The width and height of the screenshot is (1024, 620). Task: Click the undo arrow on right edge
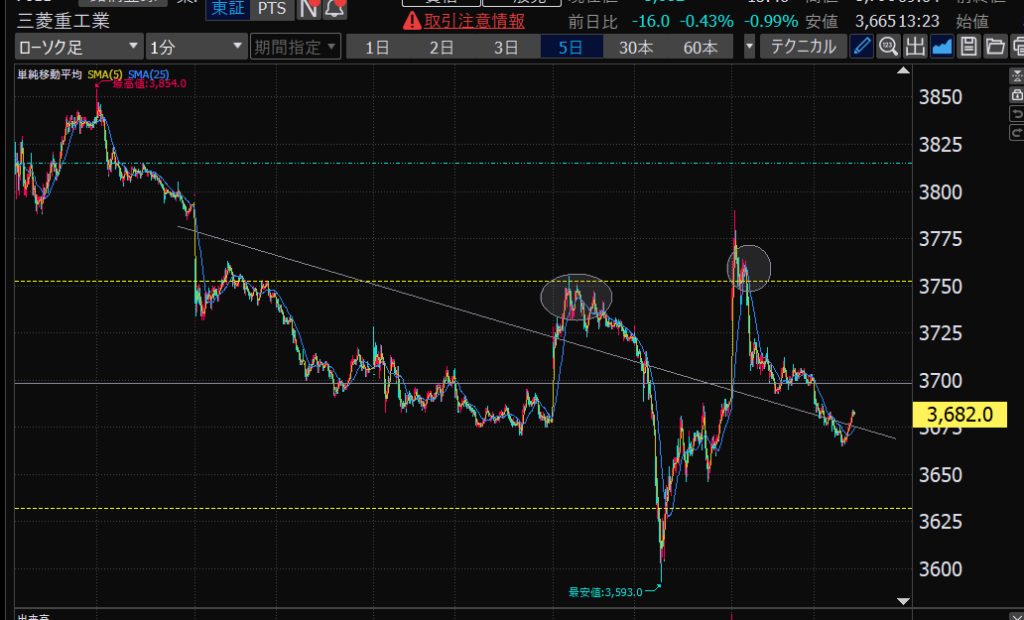point(1017,112)
